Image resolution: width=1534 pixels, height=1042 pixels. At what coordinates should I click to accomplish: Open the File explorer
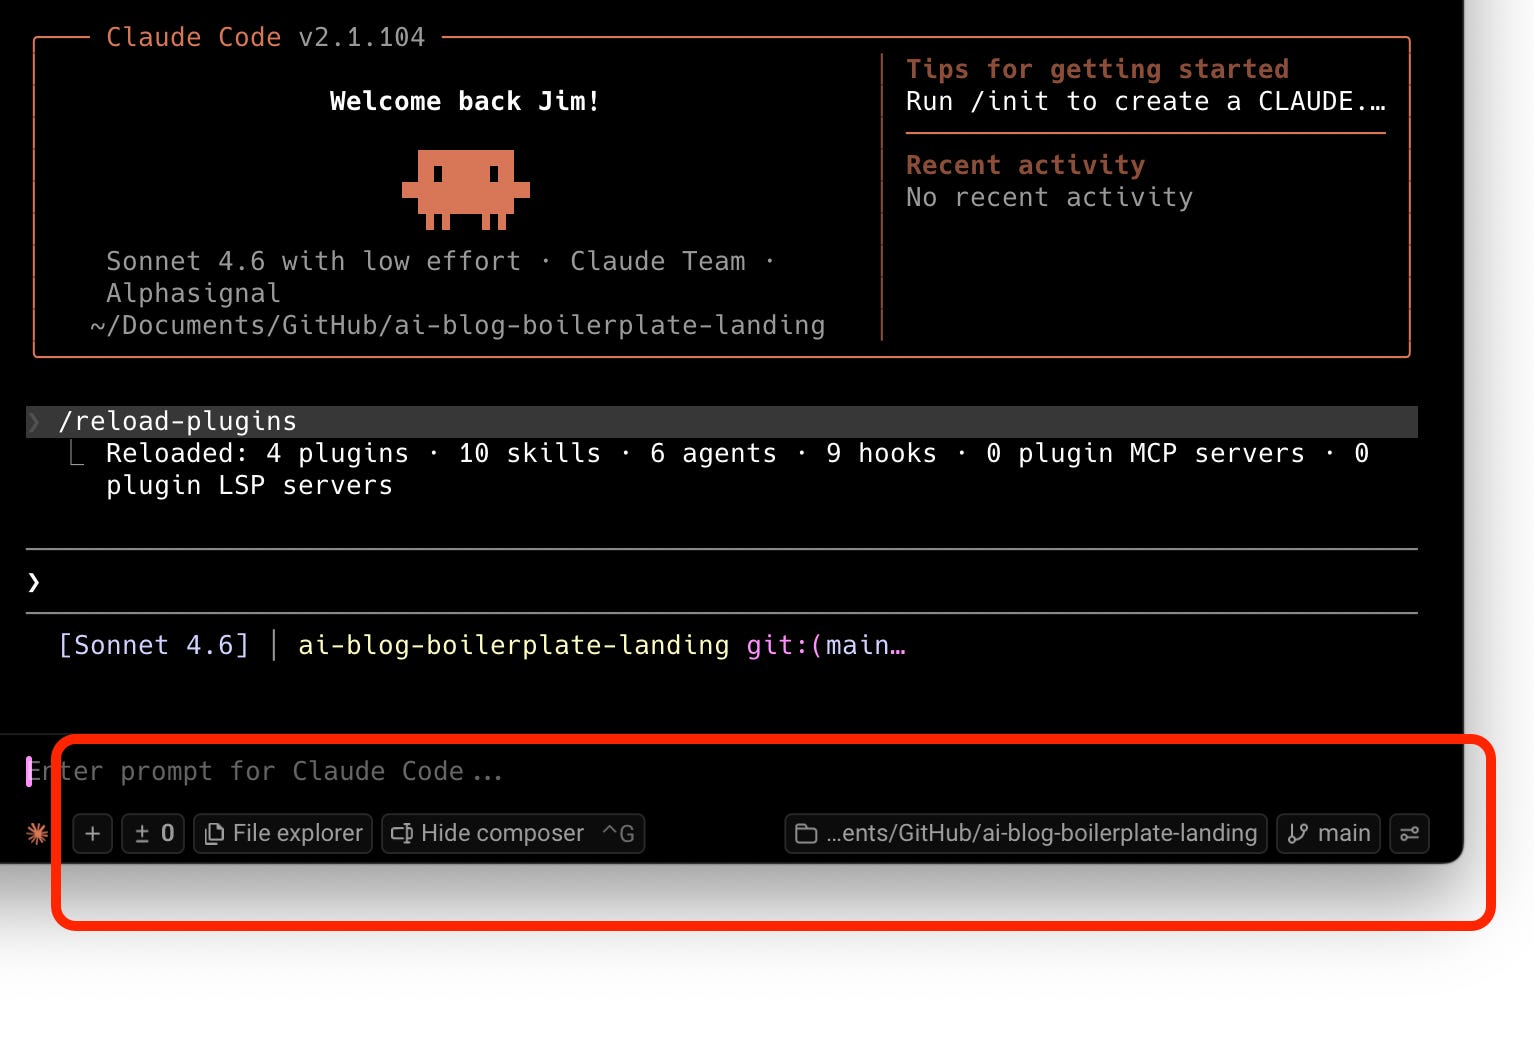(283, 833)
